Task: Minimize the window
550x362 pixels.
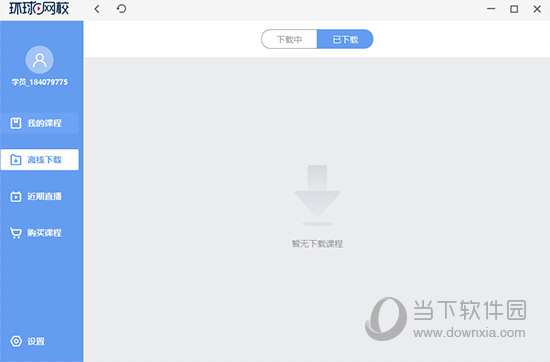Action: [491, 9]
